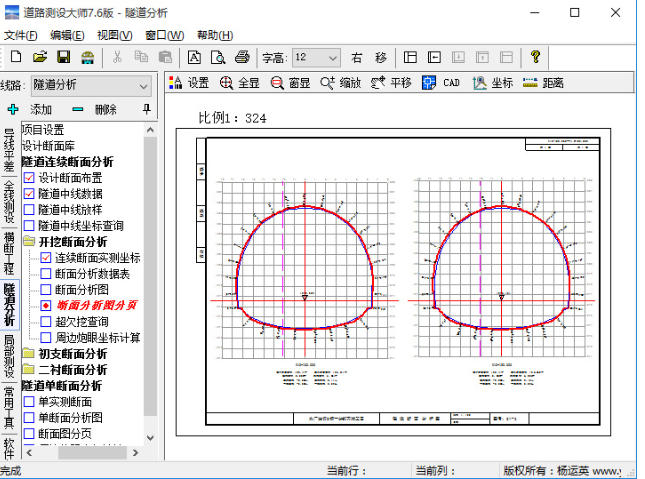Open the 字高 font height dropdown
Viewport: 645px width, 479px height.
[x=332, y=58]
